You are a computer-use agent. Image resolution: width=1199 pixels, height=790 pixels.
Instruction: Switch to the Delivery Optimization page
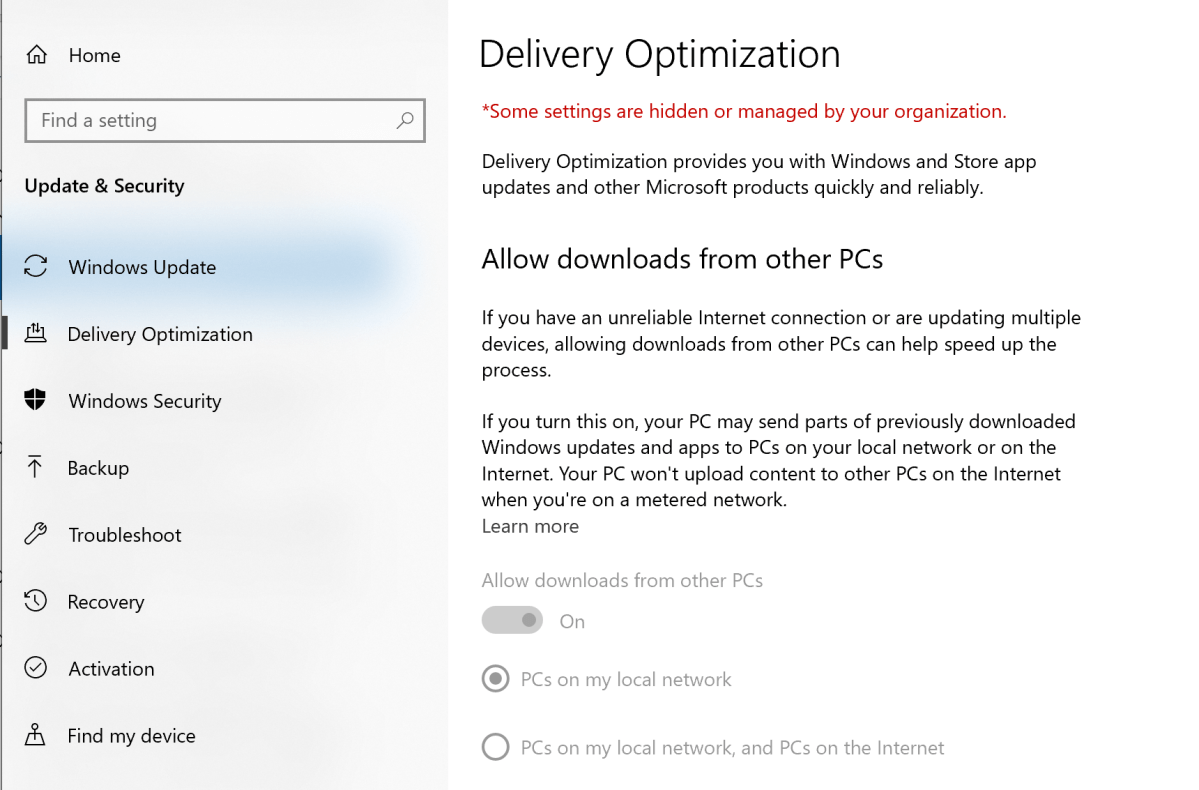click(x=160, y=334)
